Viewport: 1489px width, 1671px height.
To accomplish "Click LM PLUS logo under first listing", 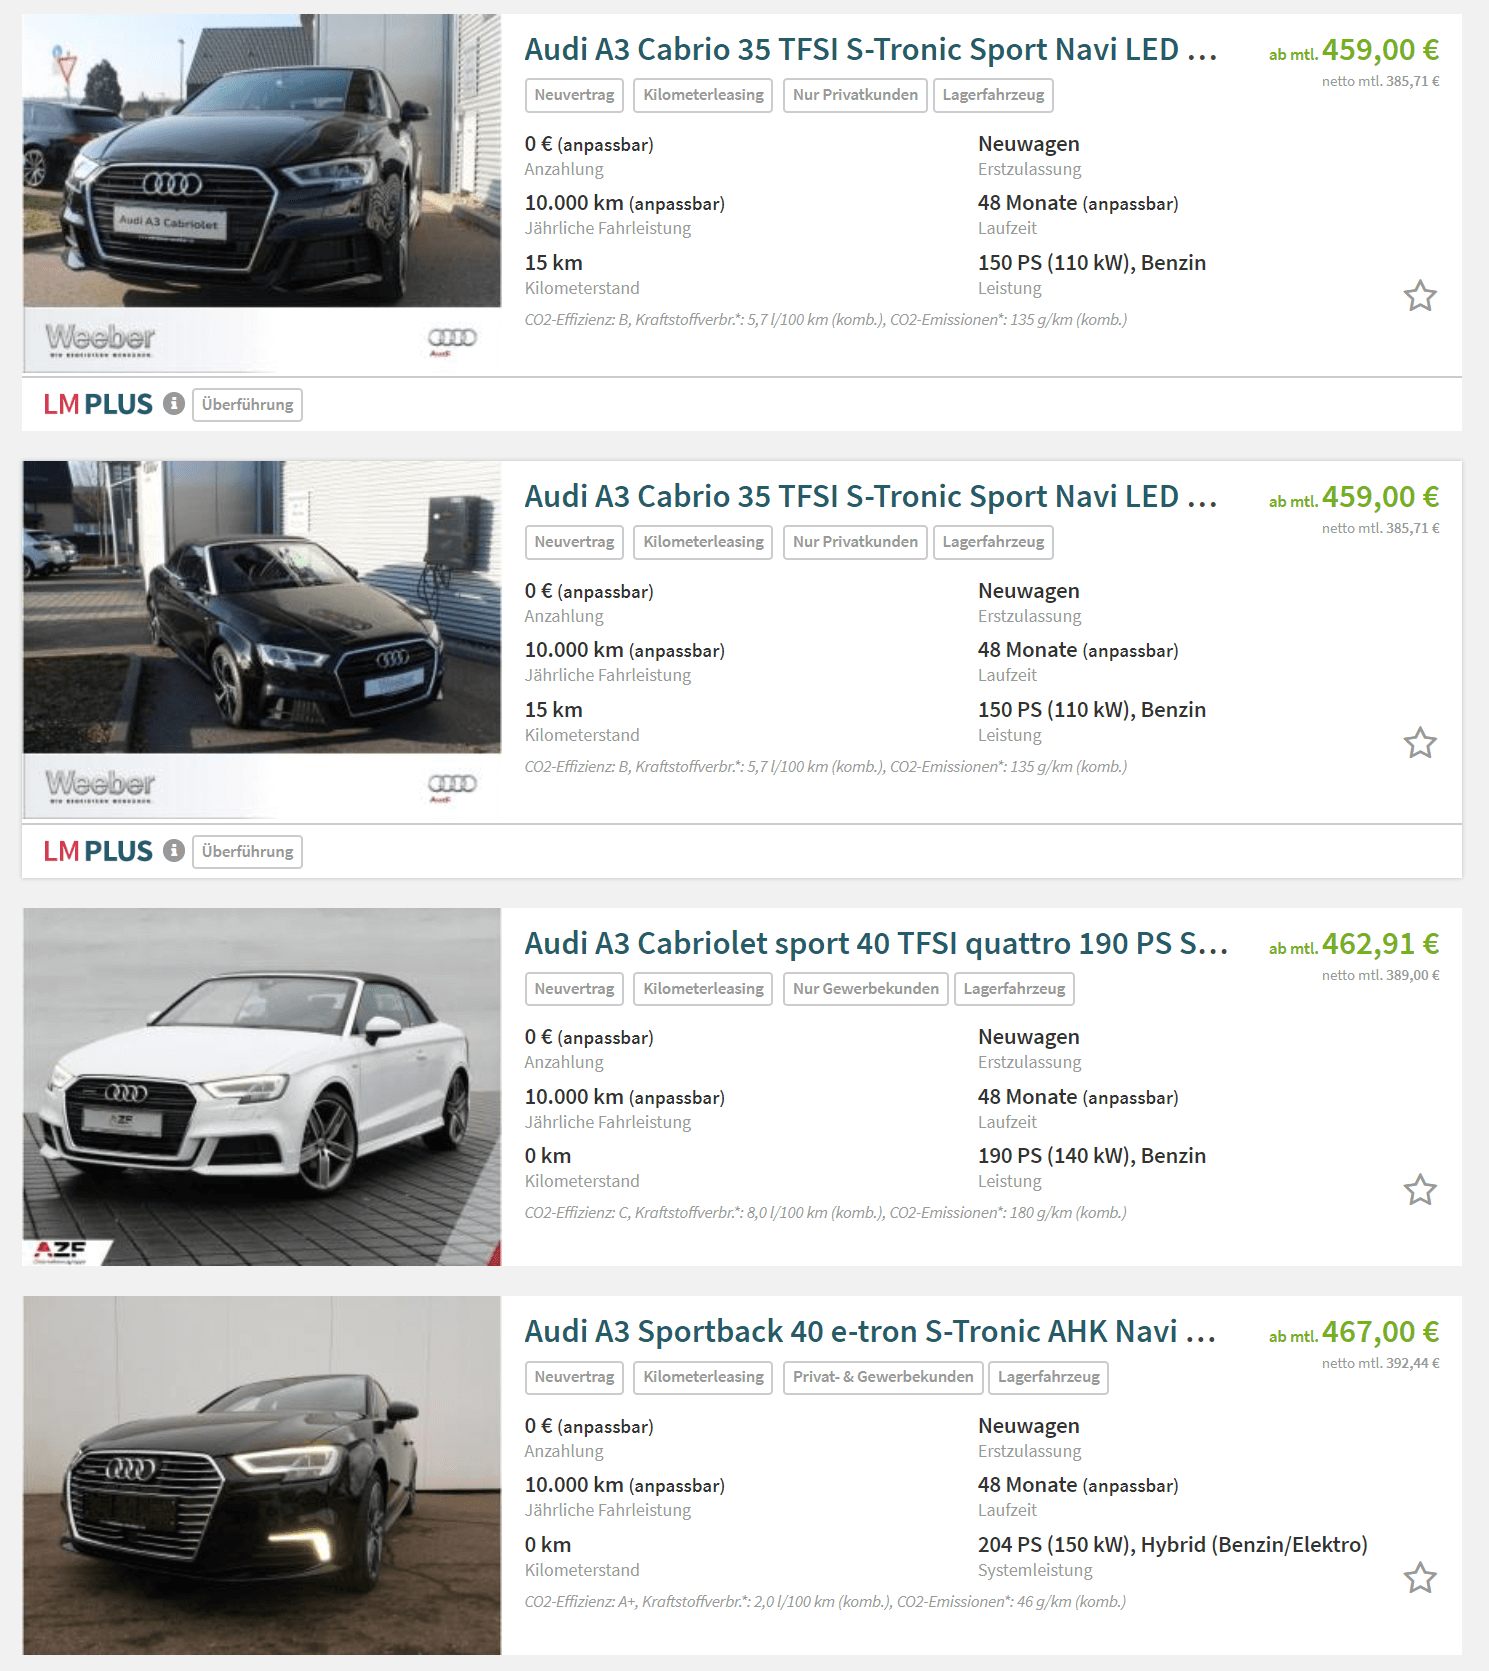I will coord(98,404).
